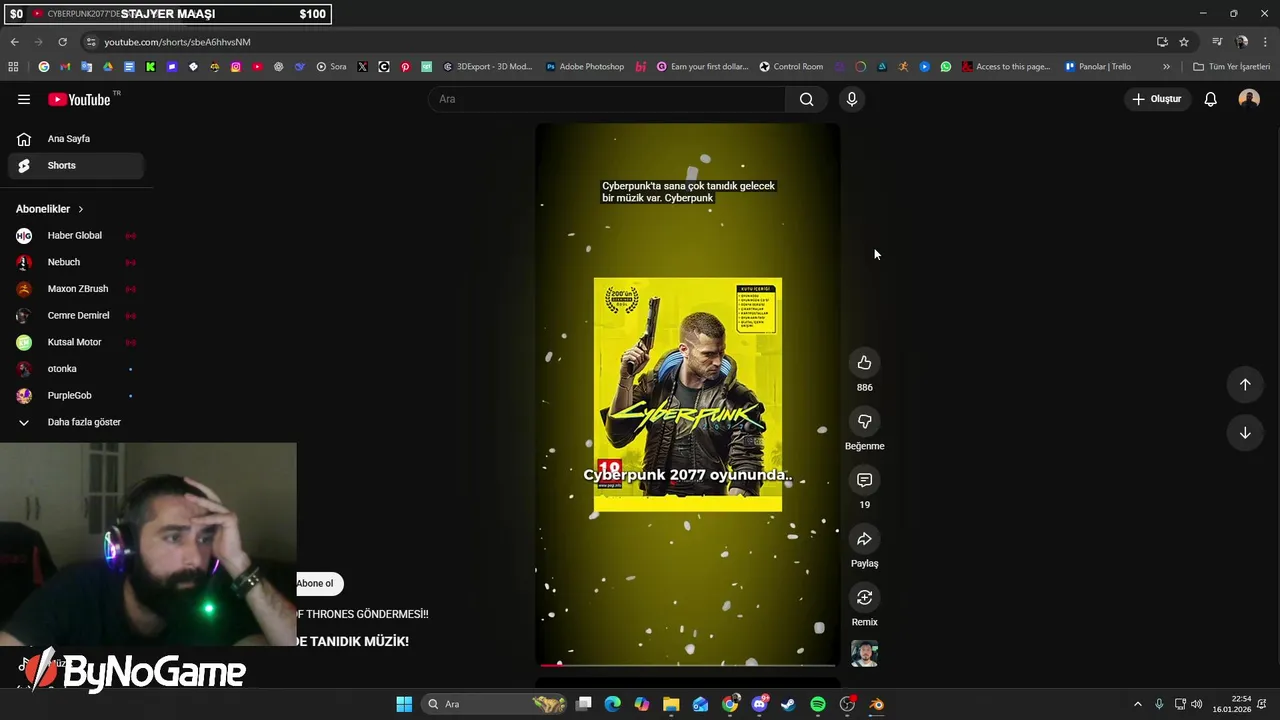Open the X bookmark icon
The height and width of the screenshot is (720, 1280).
point(362,67)
